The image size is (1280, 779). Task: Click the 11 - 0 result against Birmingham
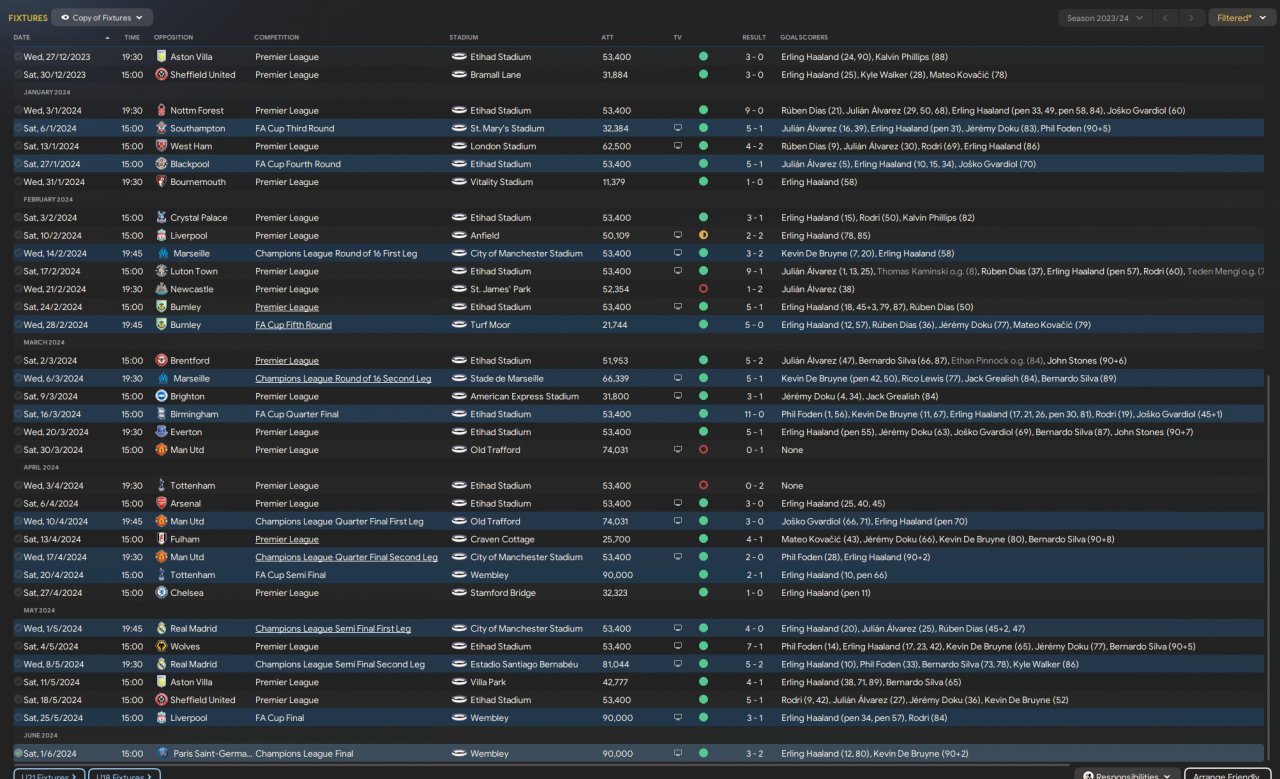coord(754,414)
